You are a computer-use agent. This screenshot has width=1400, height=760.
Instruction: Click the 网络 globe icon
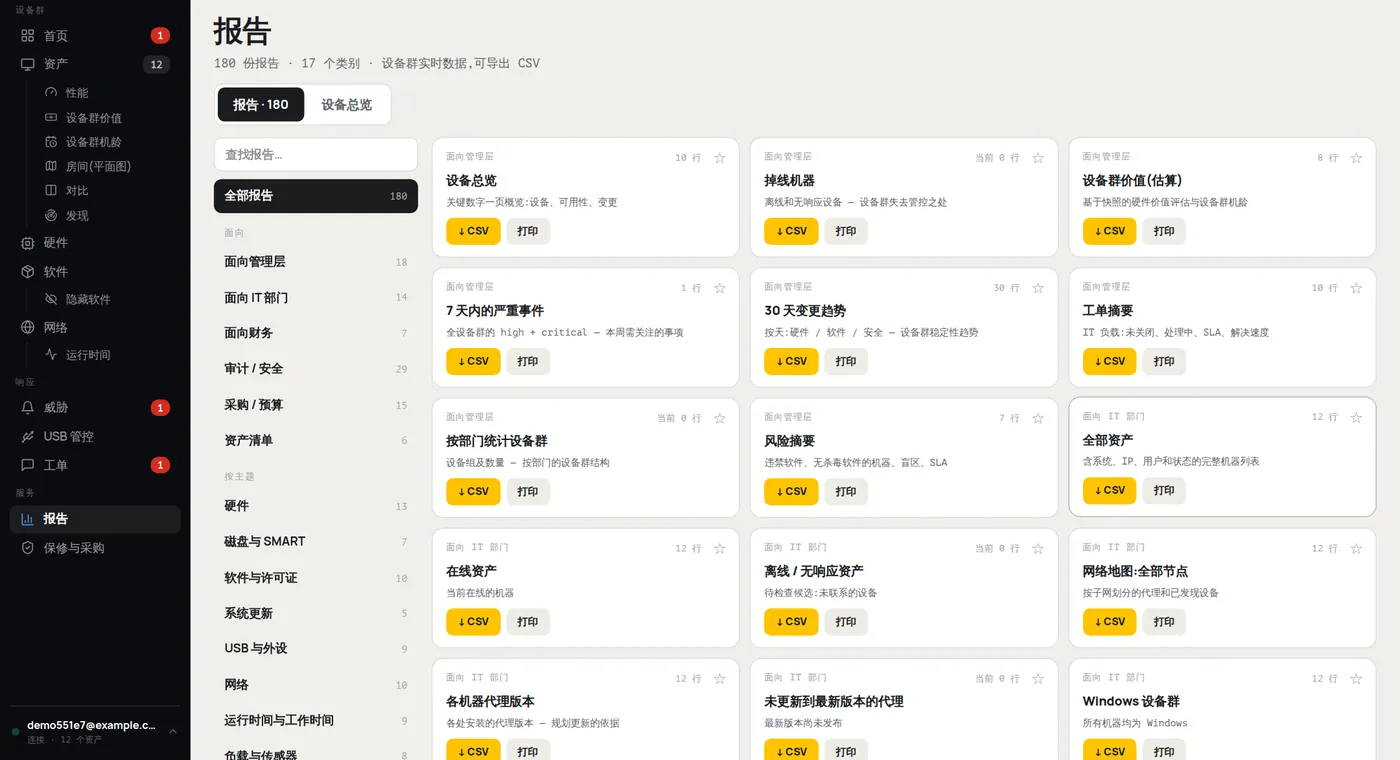(x=28, y=328)
